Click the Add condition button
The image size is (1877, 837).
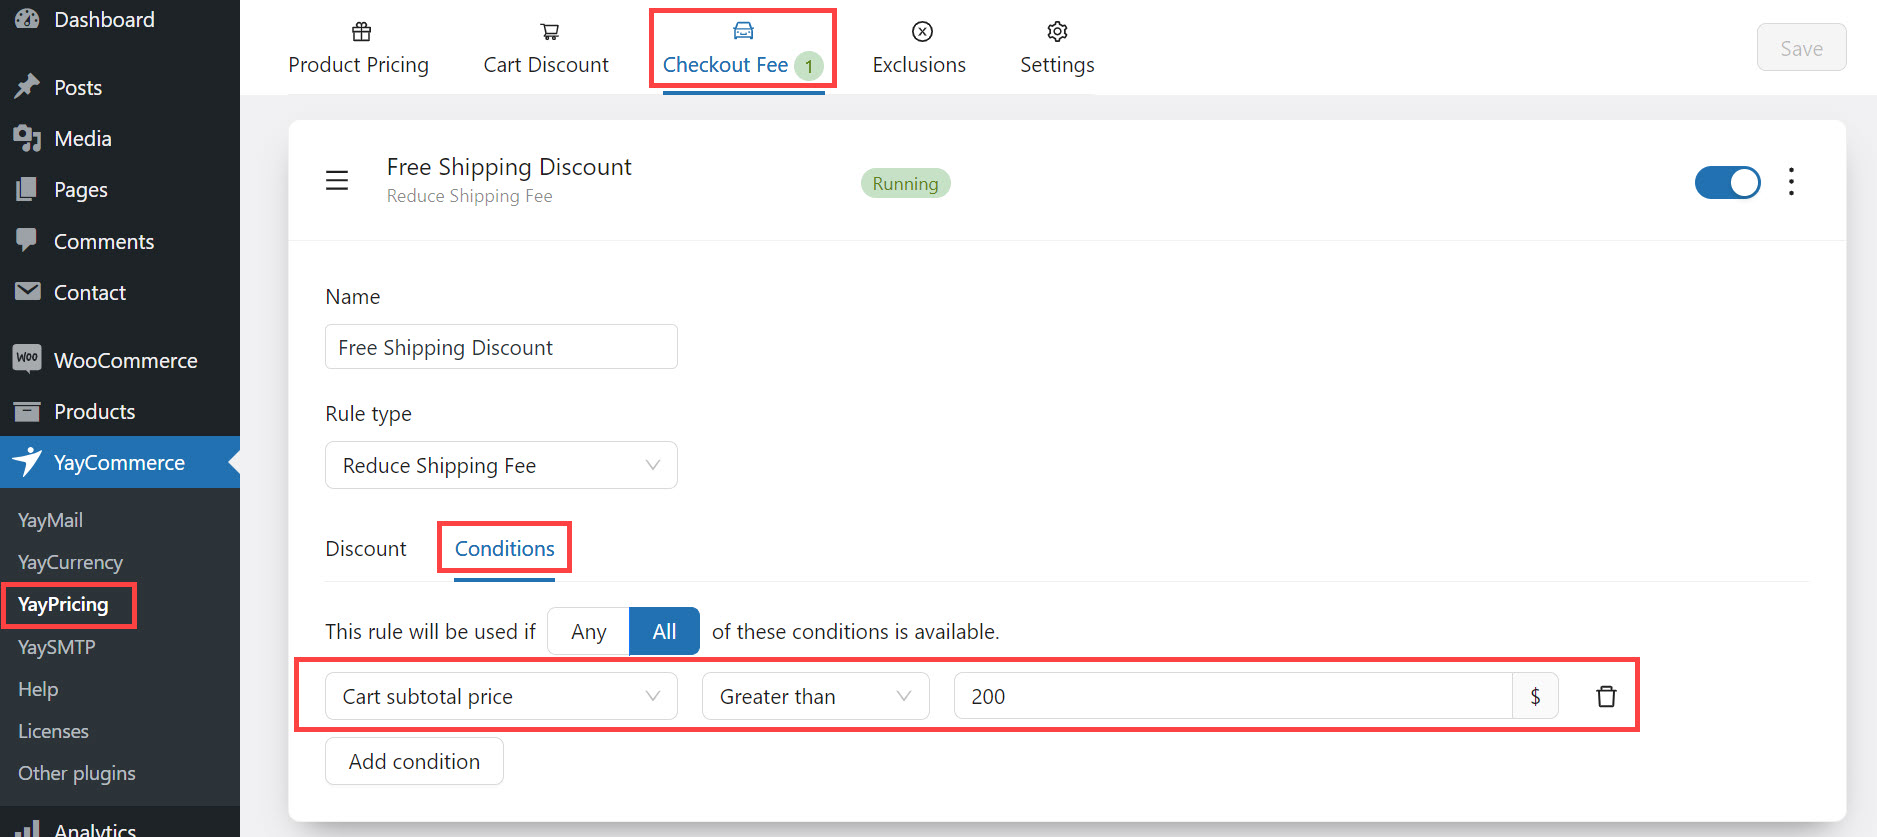414,762
